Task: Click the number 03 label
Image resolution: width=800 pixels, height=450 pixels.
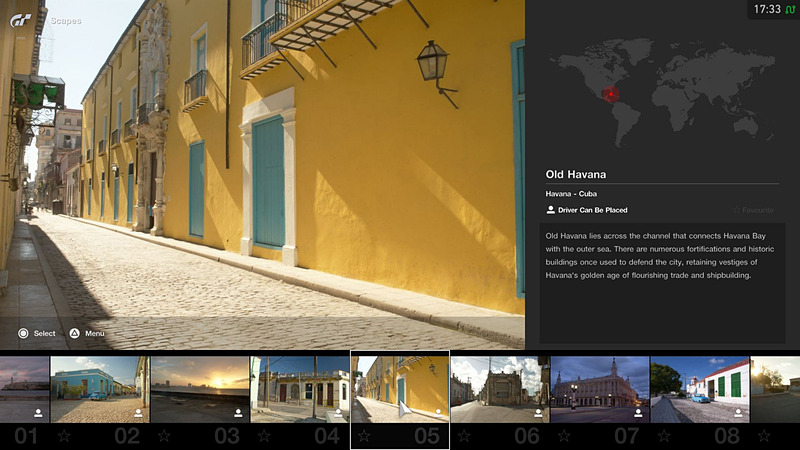Action: (x=227, y=436)
